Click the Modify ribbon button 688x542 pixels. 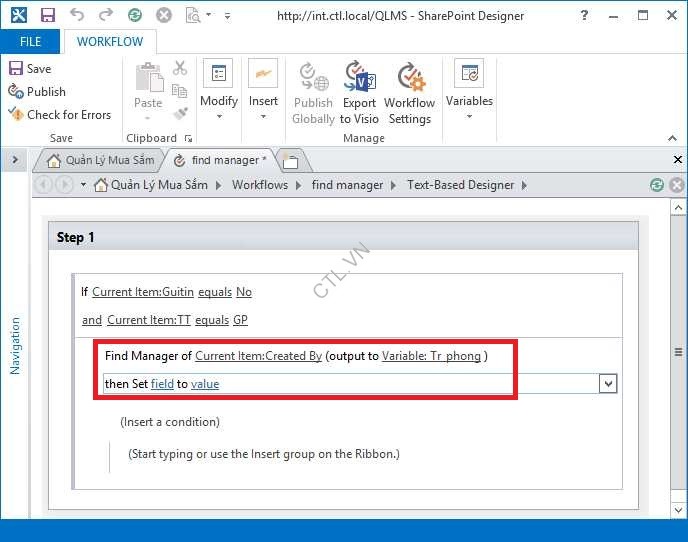pyautogui.click(x=218, y=88)
